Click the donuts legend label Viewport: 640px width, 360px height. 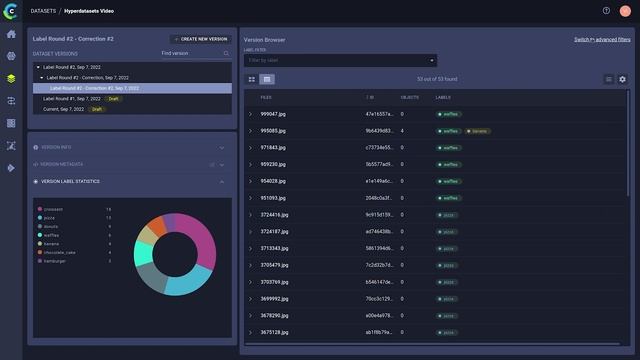tap(51, 227)
